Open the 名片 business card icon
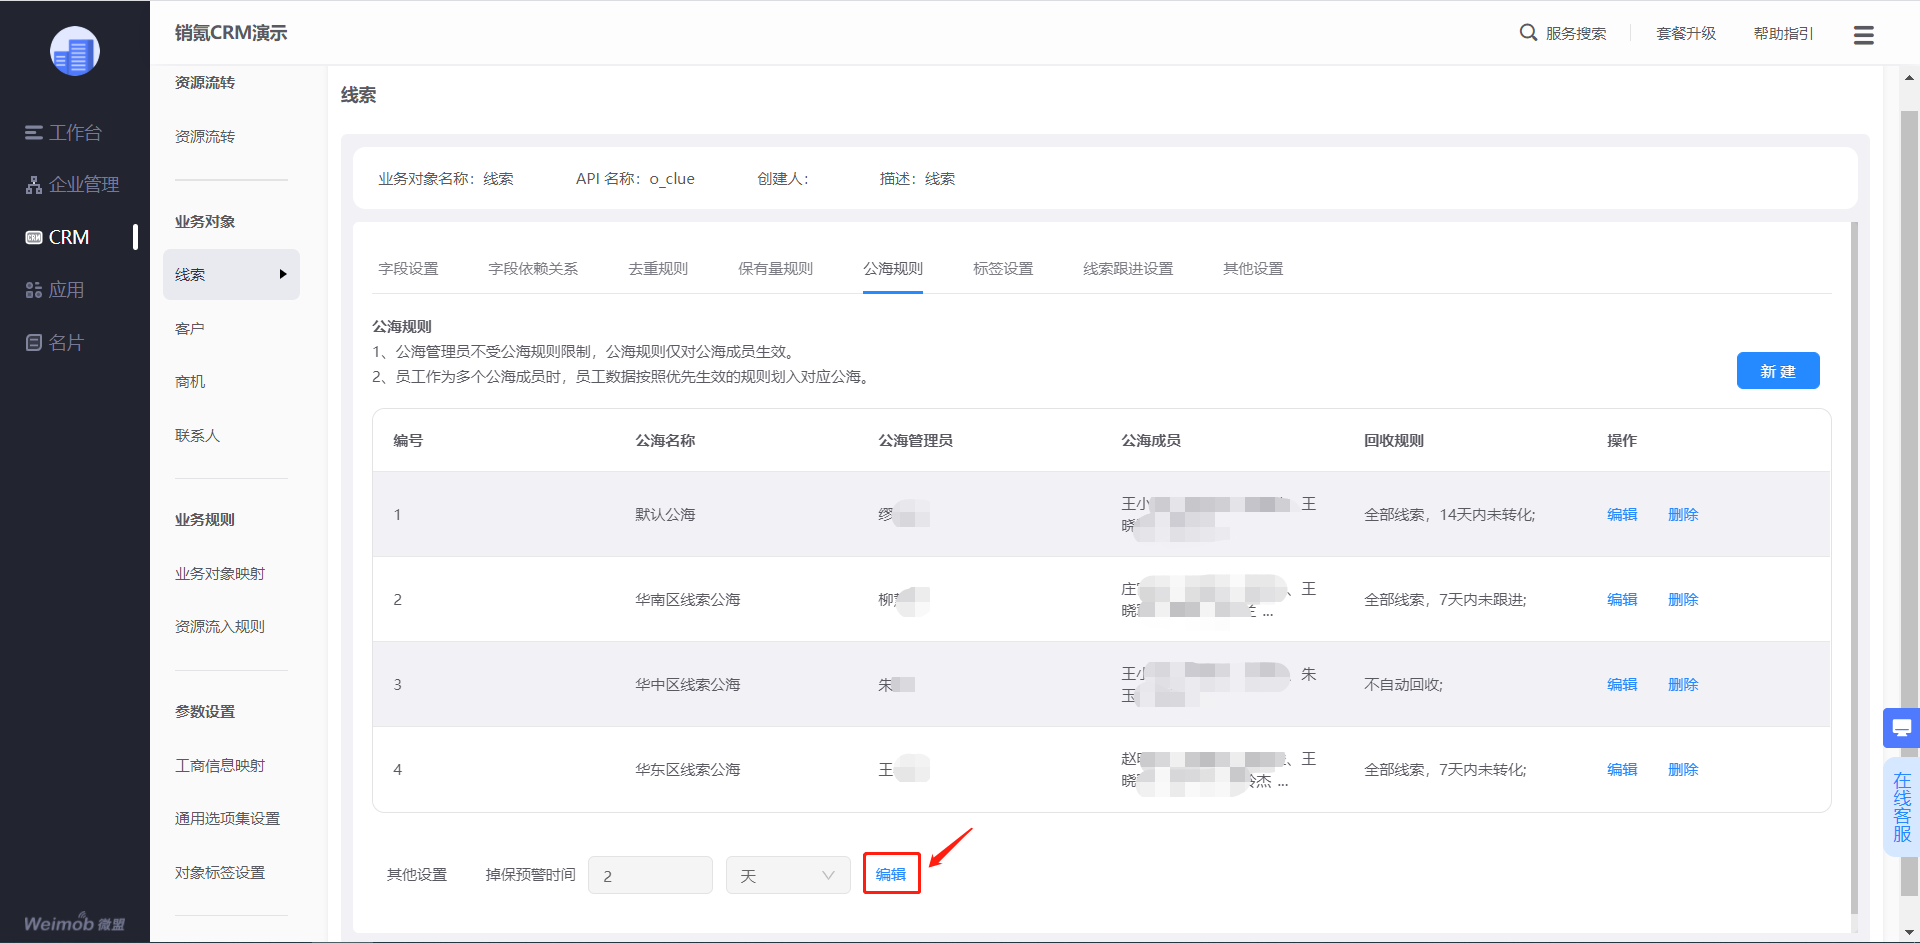Image resolution: width=1920 pixels, height=943 pixels. tap(34, 343)
